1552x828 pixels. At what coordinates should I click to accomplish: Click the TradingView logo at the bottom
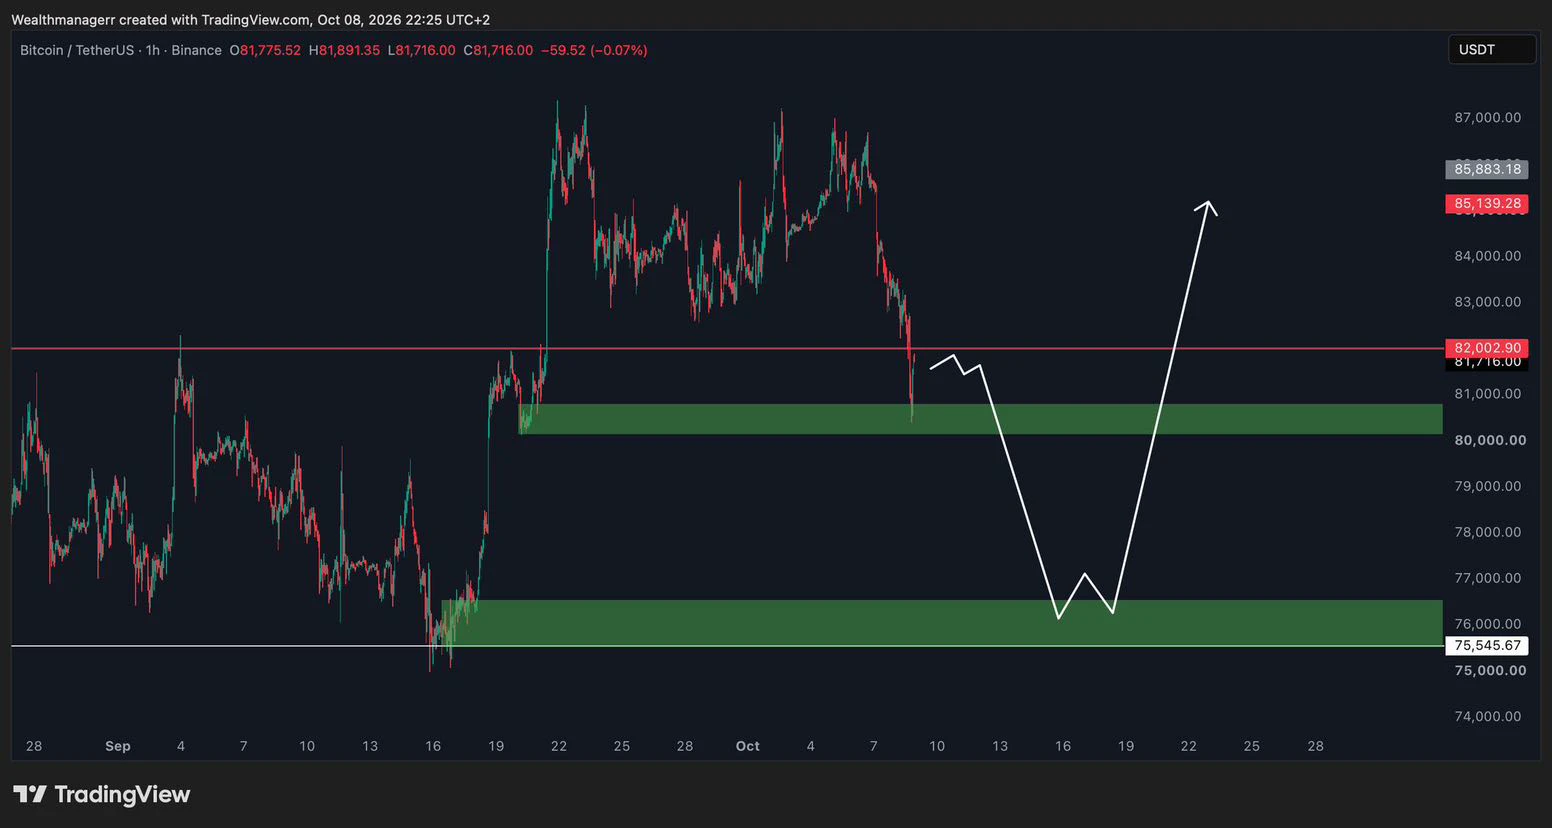click(x=101, y=794)
